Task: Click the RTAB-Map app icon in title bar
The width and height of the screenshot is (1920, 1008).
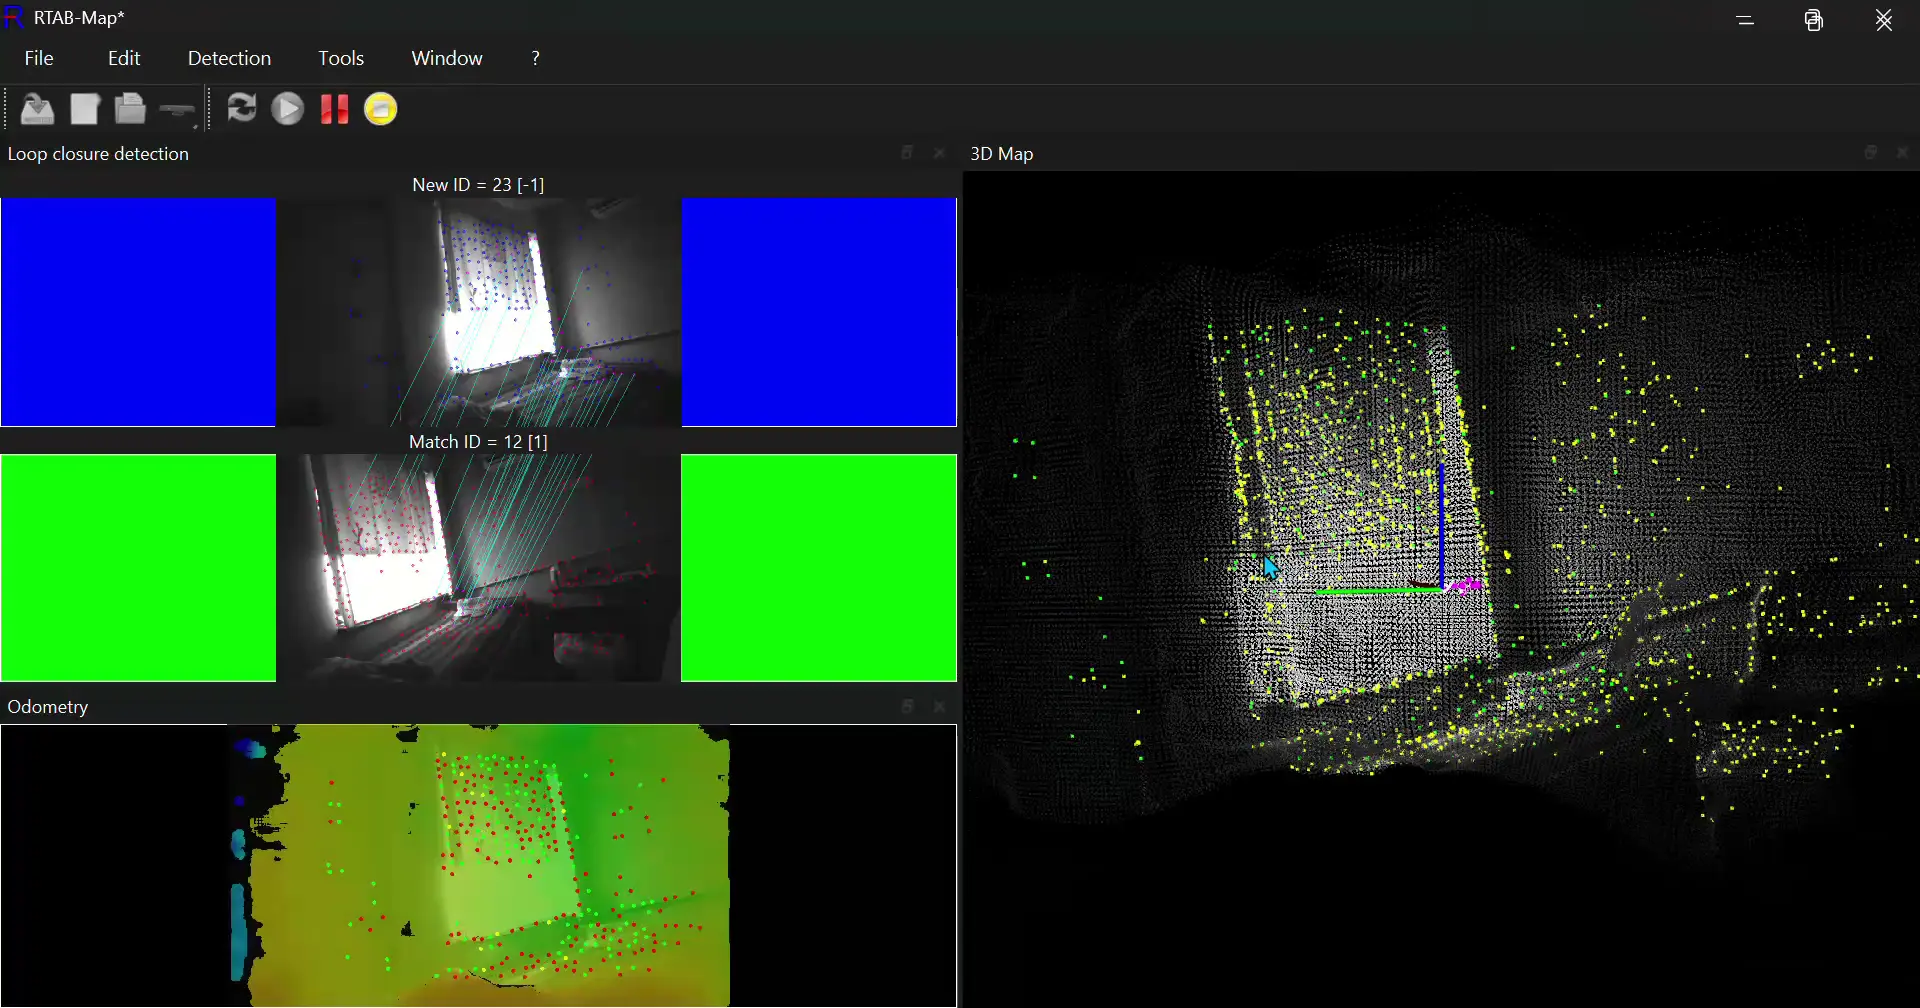Action: click(x=13, y=18)
